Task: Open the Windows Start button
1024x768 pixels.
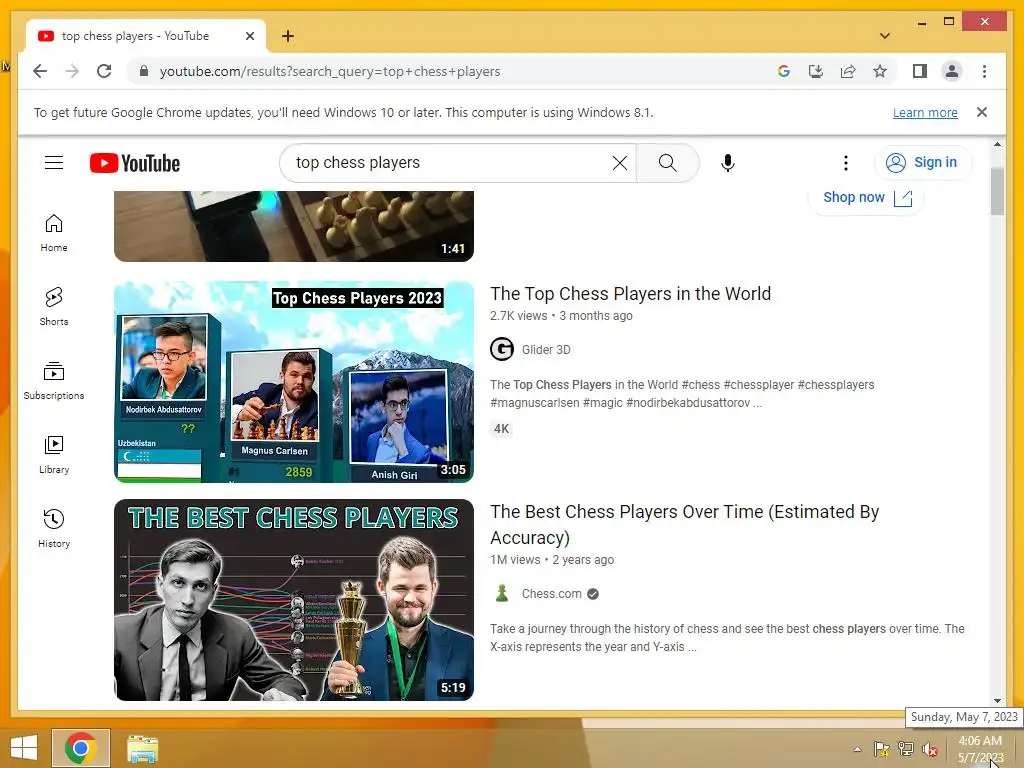Action: pyautogui.click(x=24, y=748)
